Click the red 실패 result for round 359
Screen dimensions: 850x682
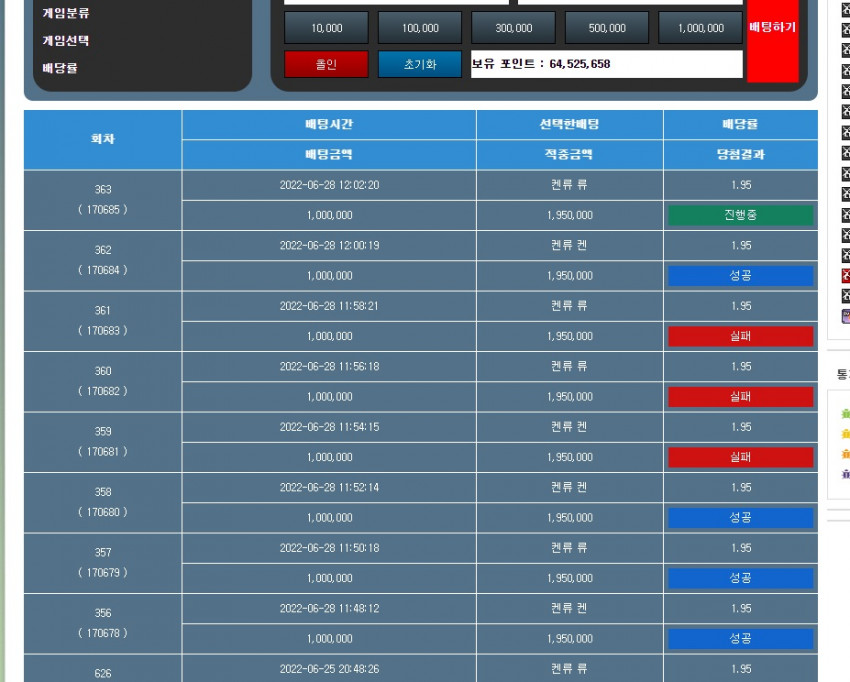(740, 458)
